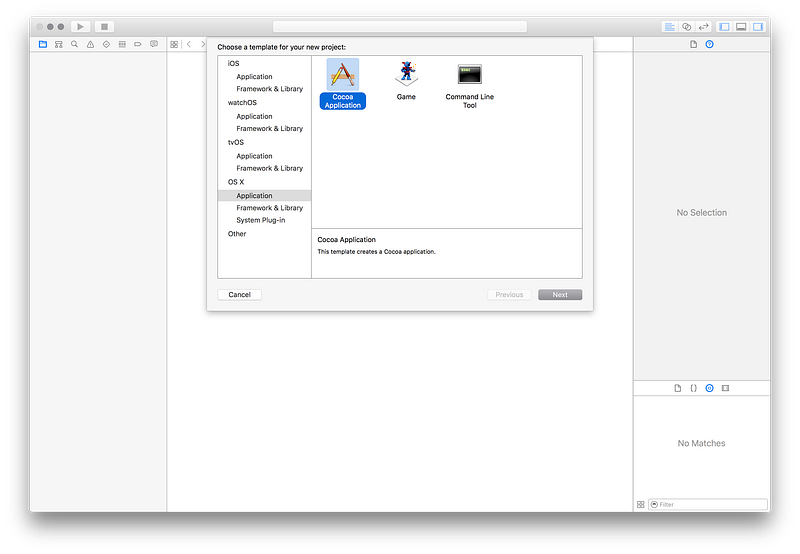Select the Command Line Tool template
Image resolution: width=800 pixels, height=554 pixels.
469,86
